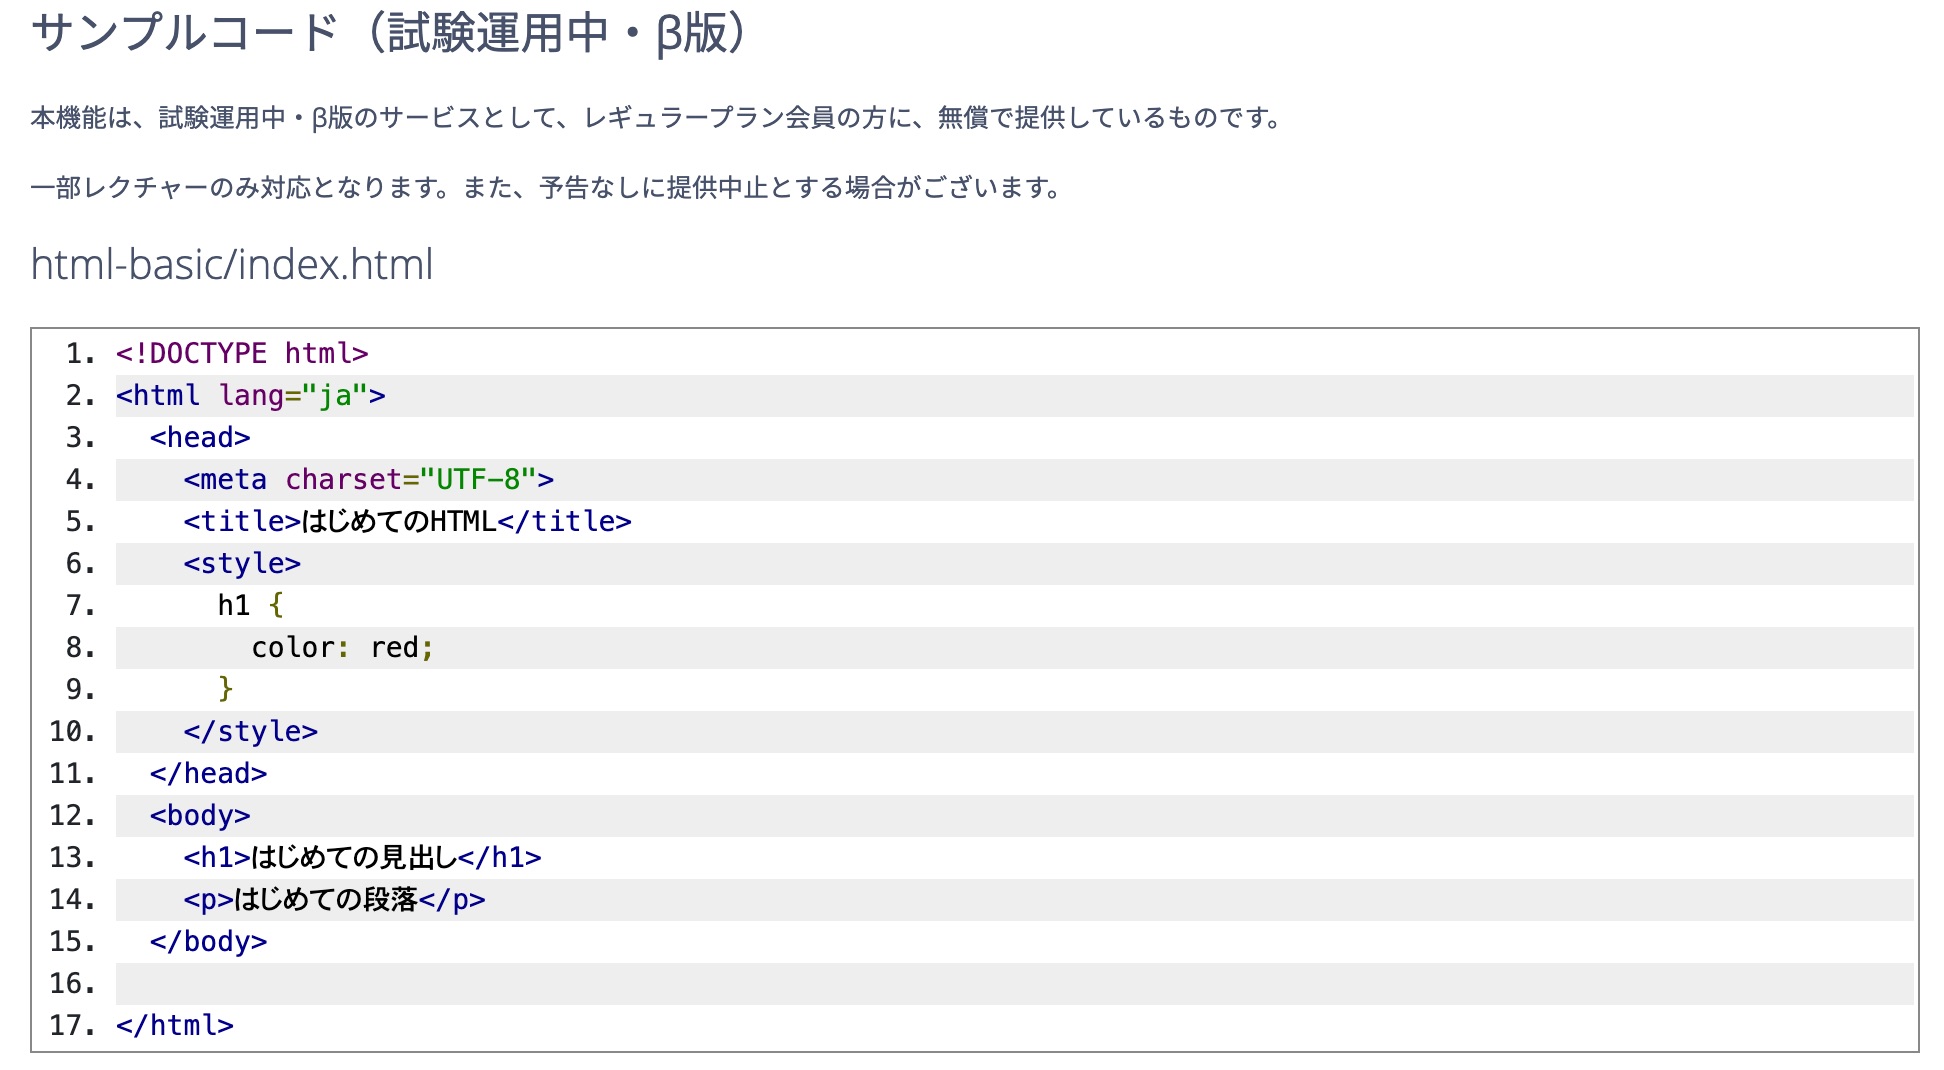Click the h1 { selector line

pos(251,606)
